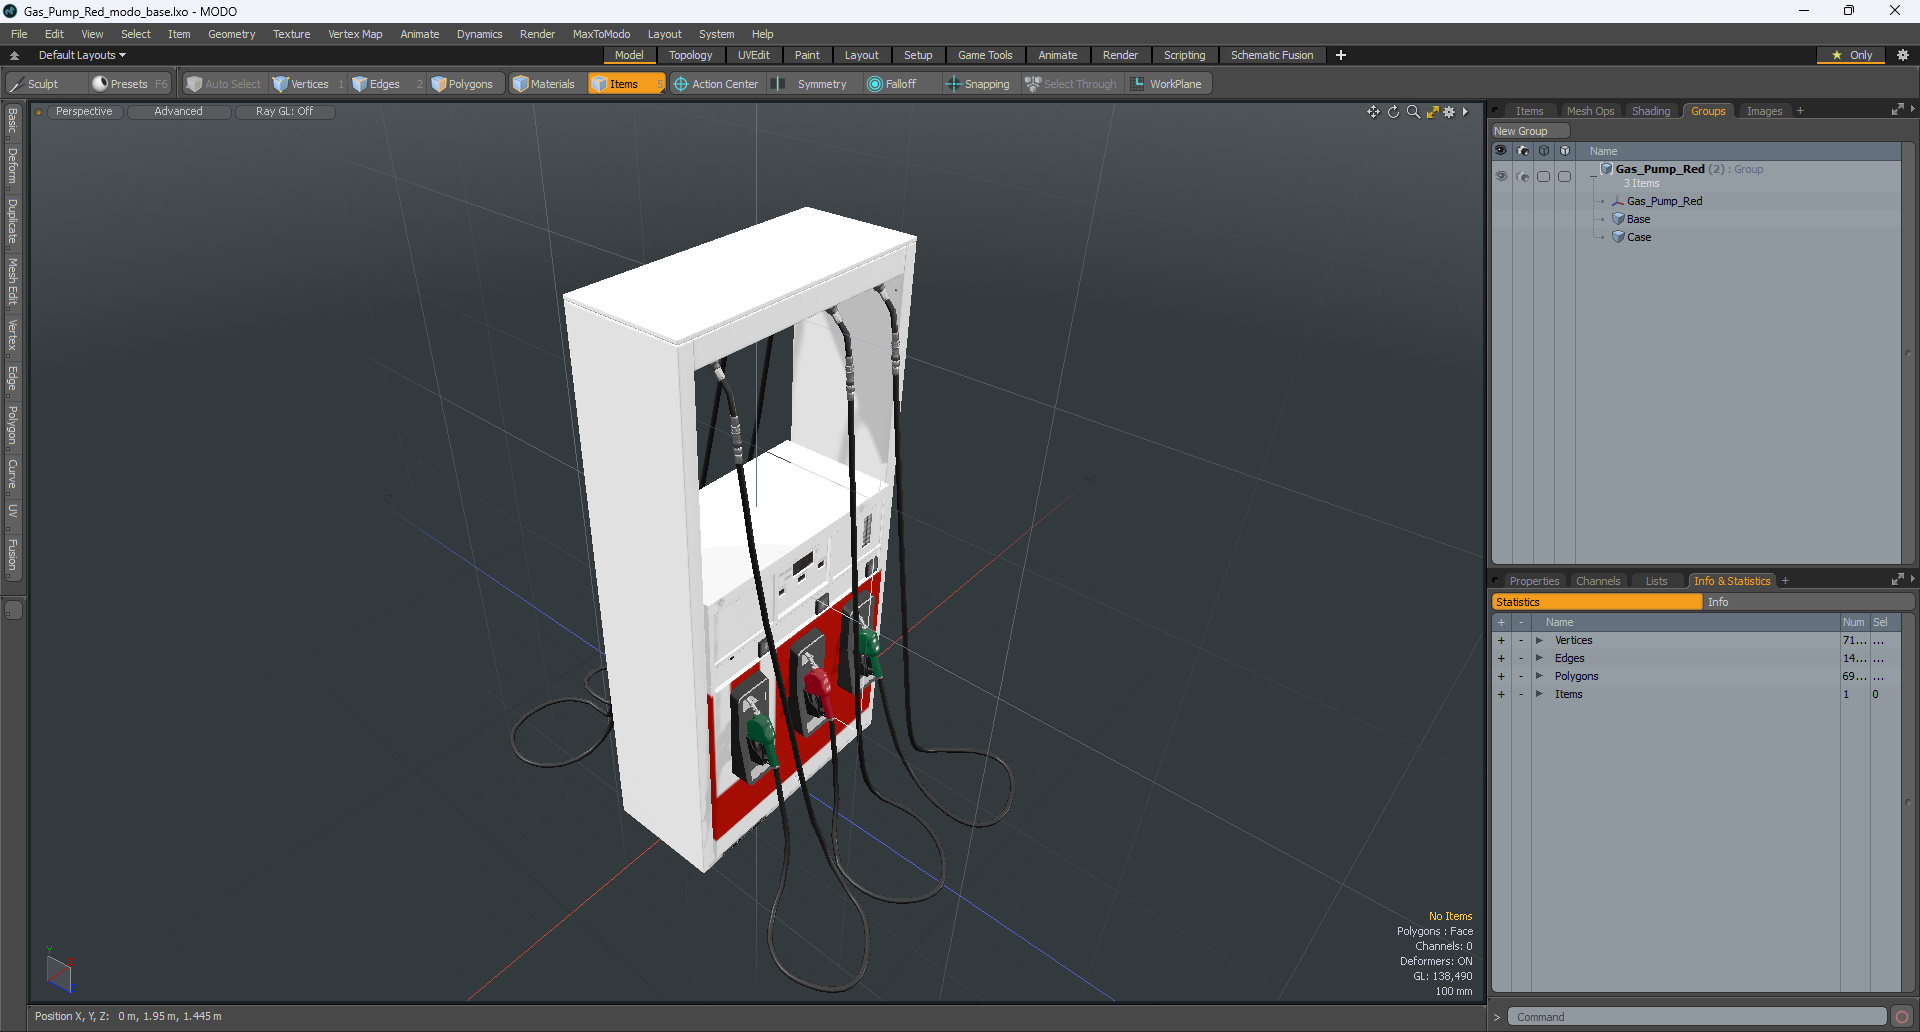This screenshot has height=1032, width=1920.
Task: Open the Default Layouts dropdown
Action: coord(82,55)
